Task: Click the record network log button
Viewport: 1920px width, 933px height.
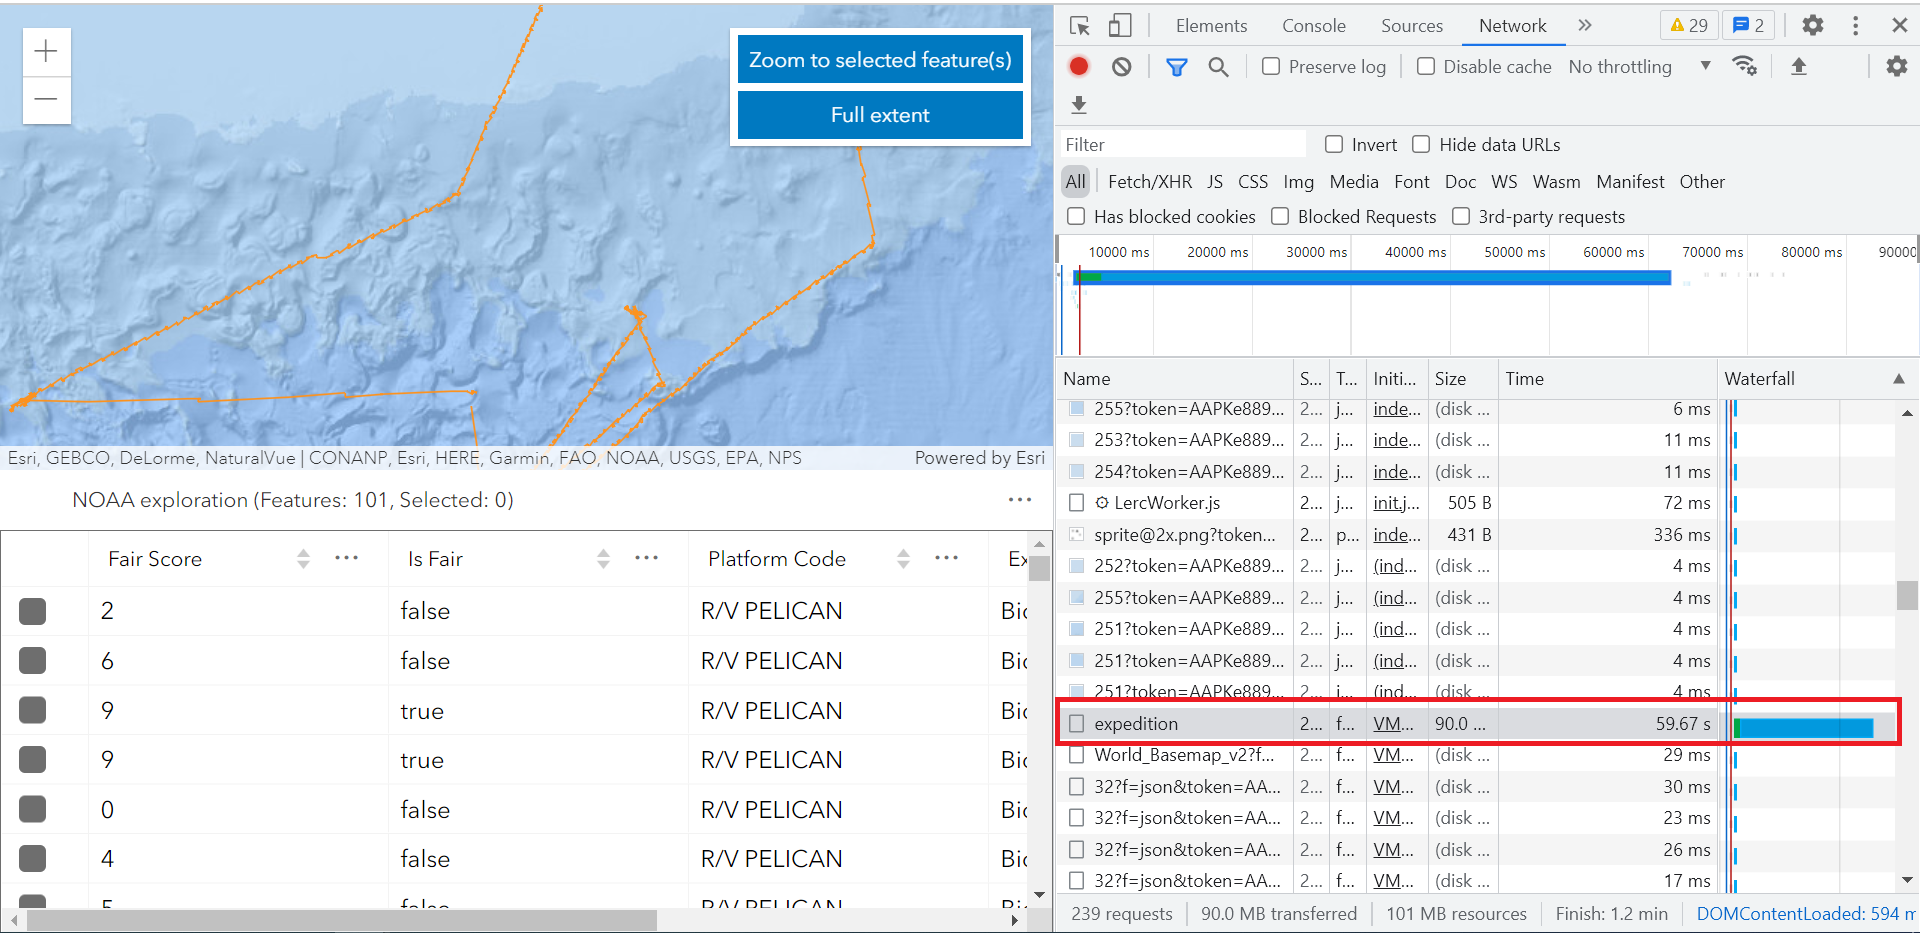Action: (x=1078, y=67)
